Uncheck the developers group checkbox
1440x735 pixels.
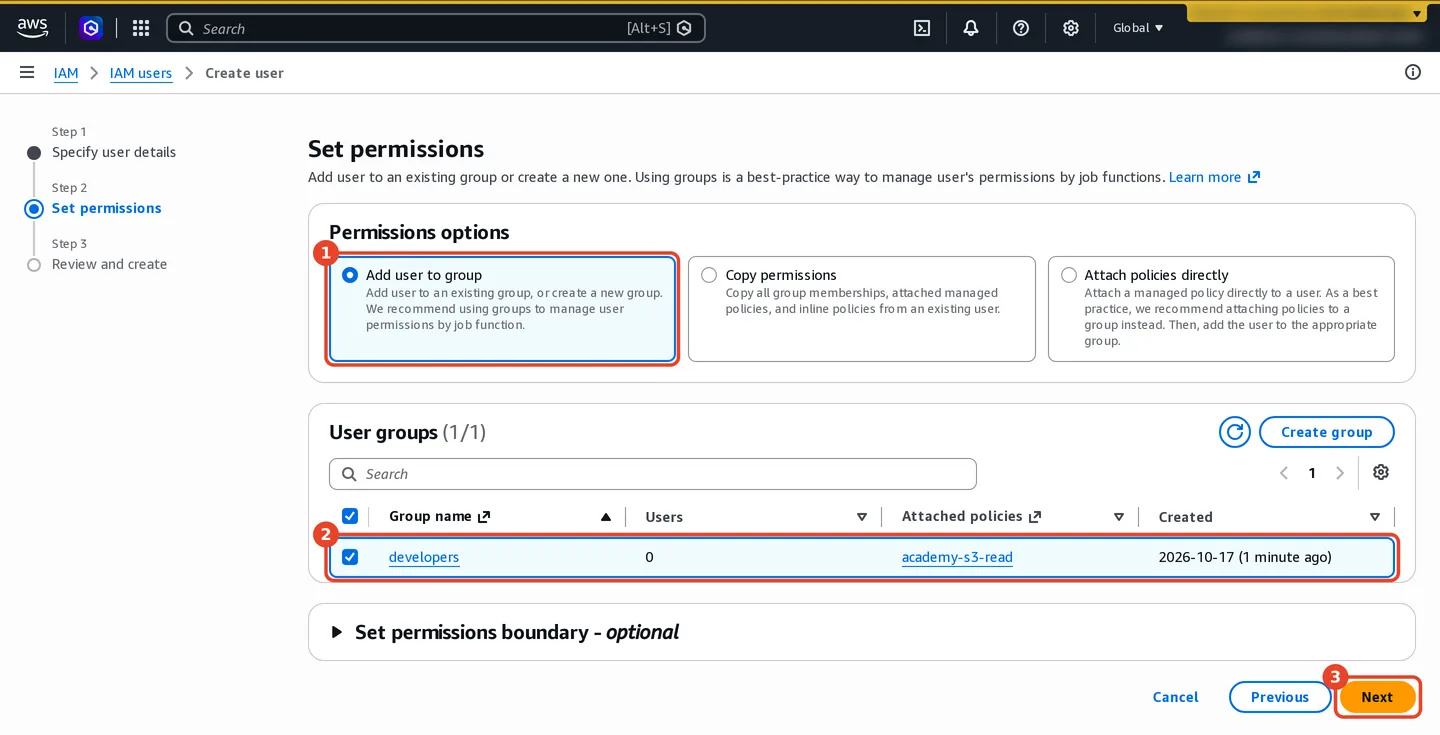point(350,557)
